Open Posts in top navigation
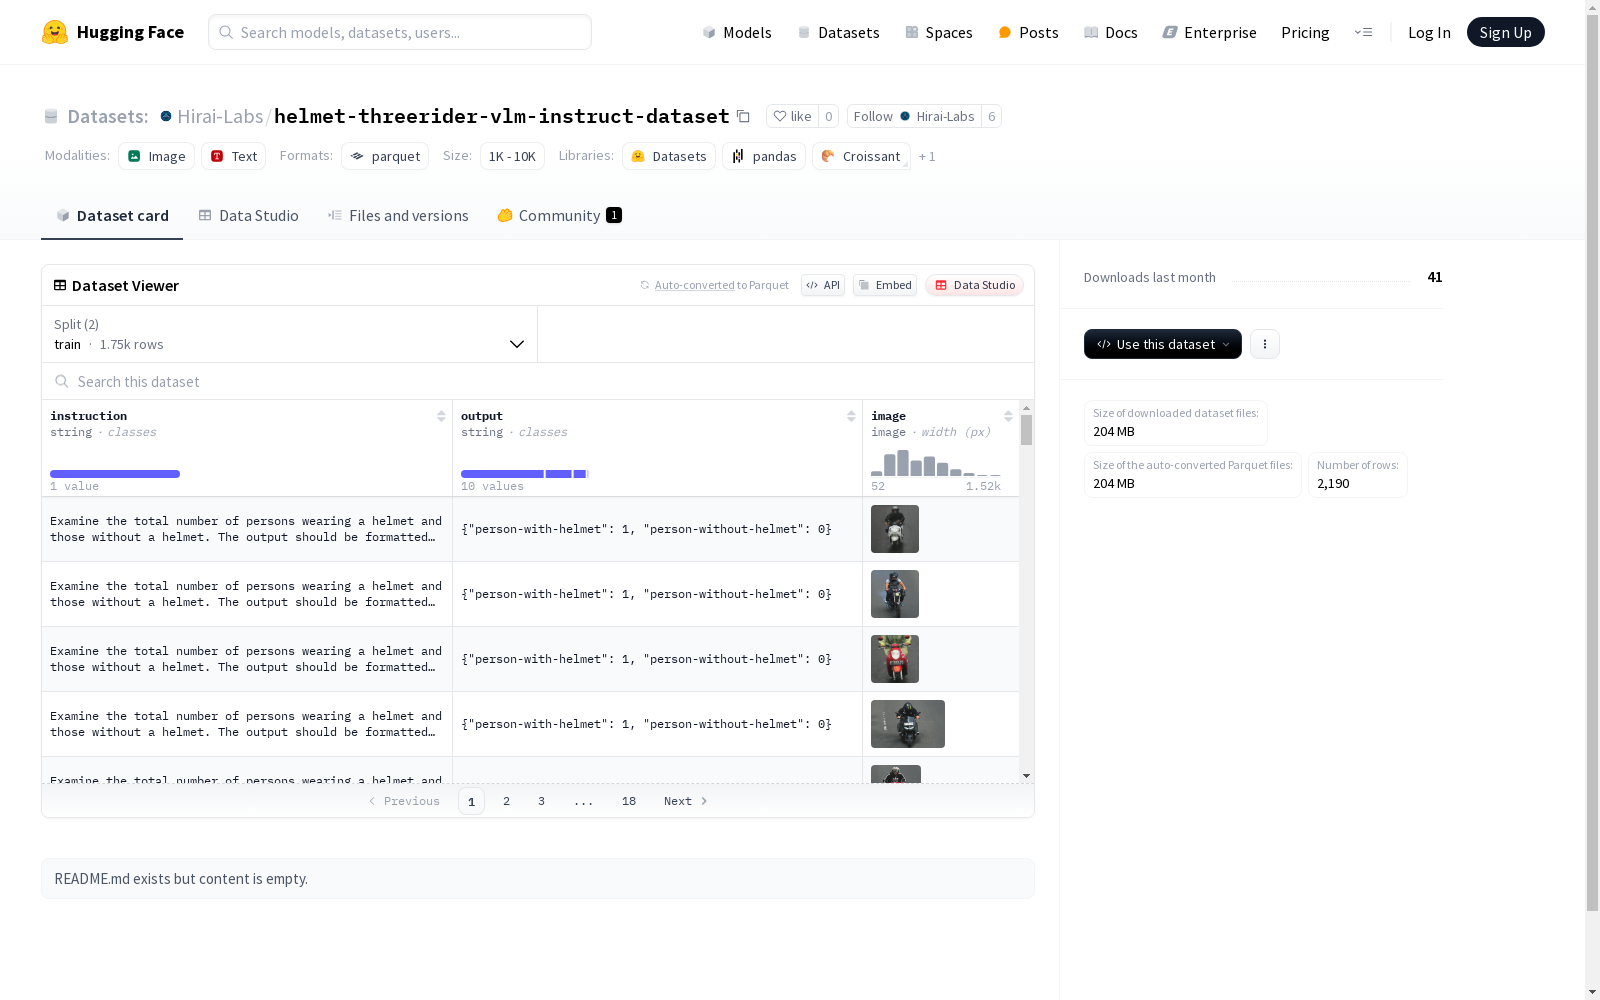Screen dimensions: 1600x1000 1029,32
